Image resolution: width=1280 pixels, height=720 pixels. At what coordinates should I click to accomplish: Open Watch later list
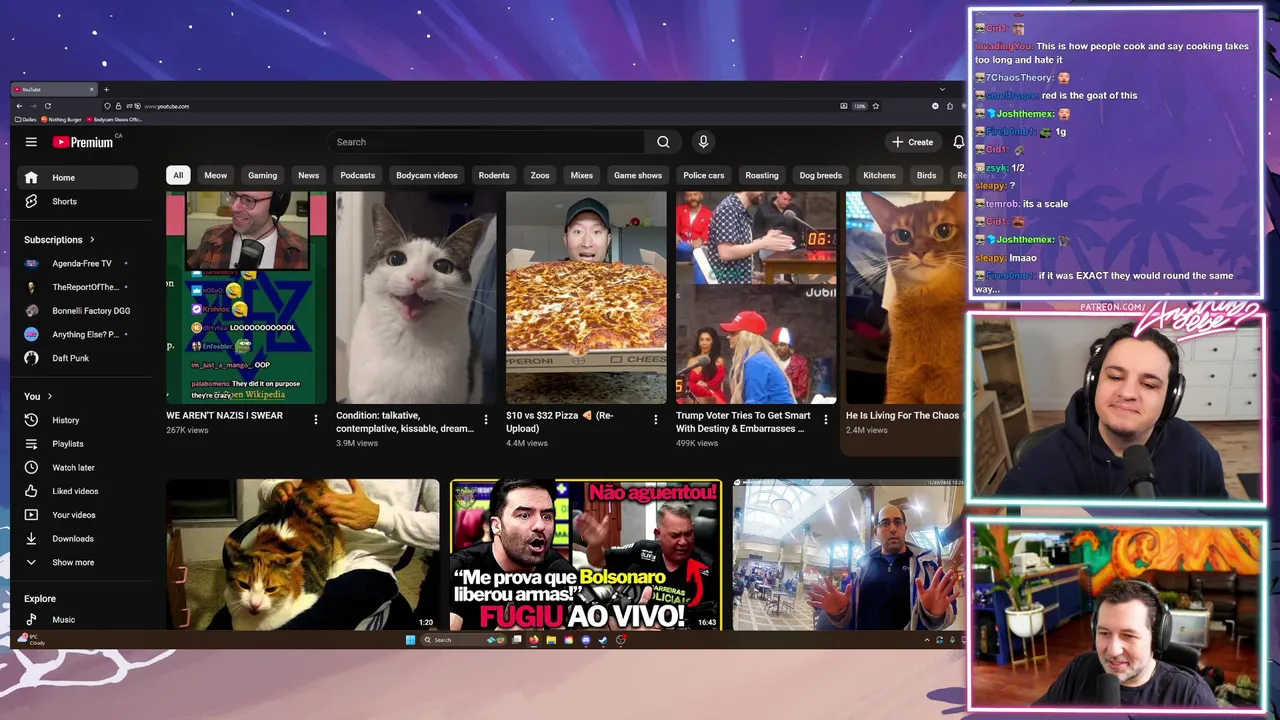(77, 467)
